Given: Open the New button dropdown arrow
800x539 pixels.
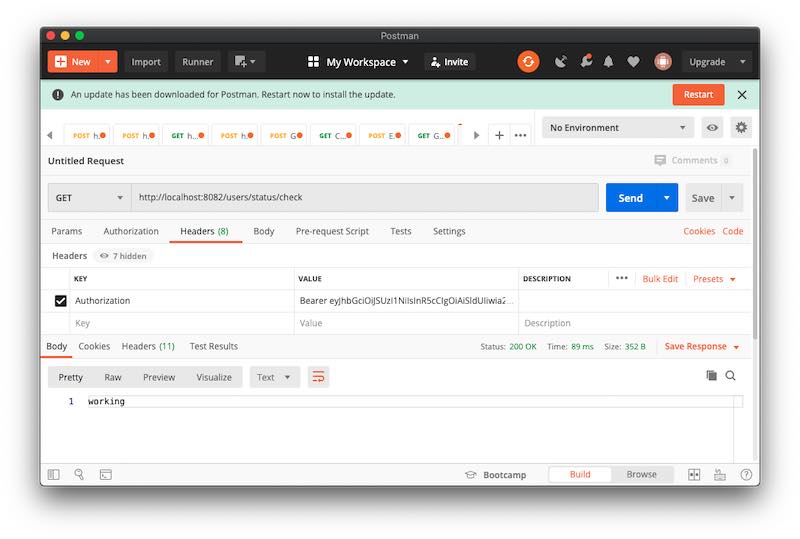Looking at the screenshot, I should click(x=108, y=62).
